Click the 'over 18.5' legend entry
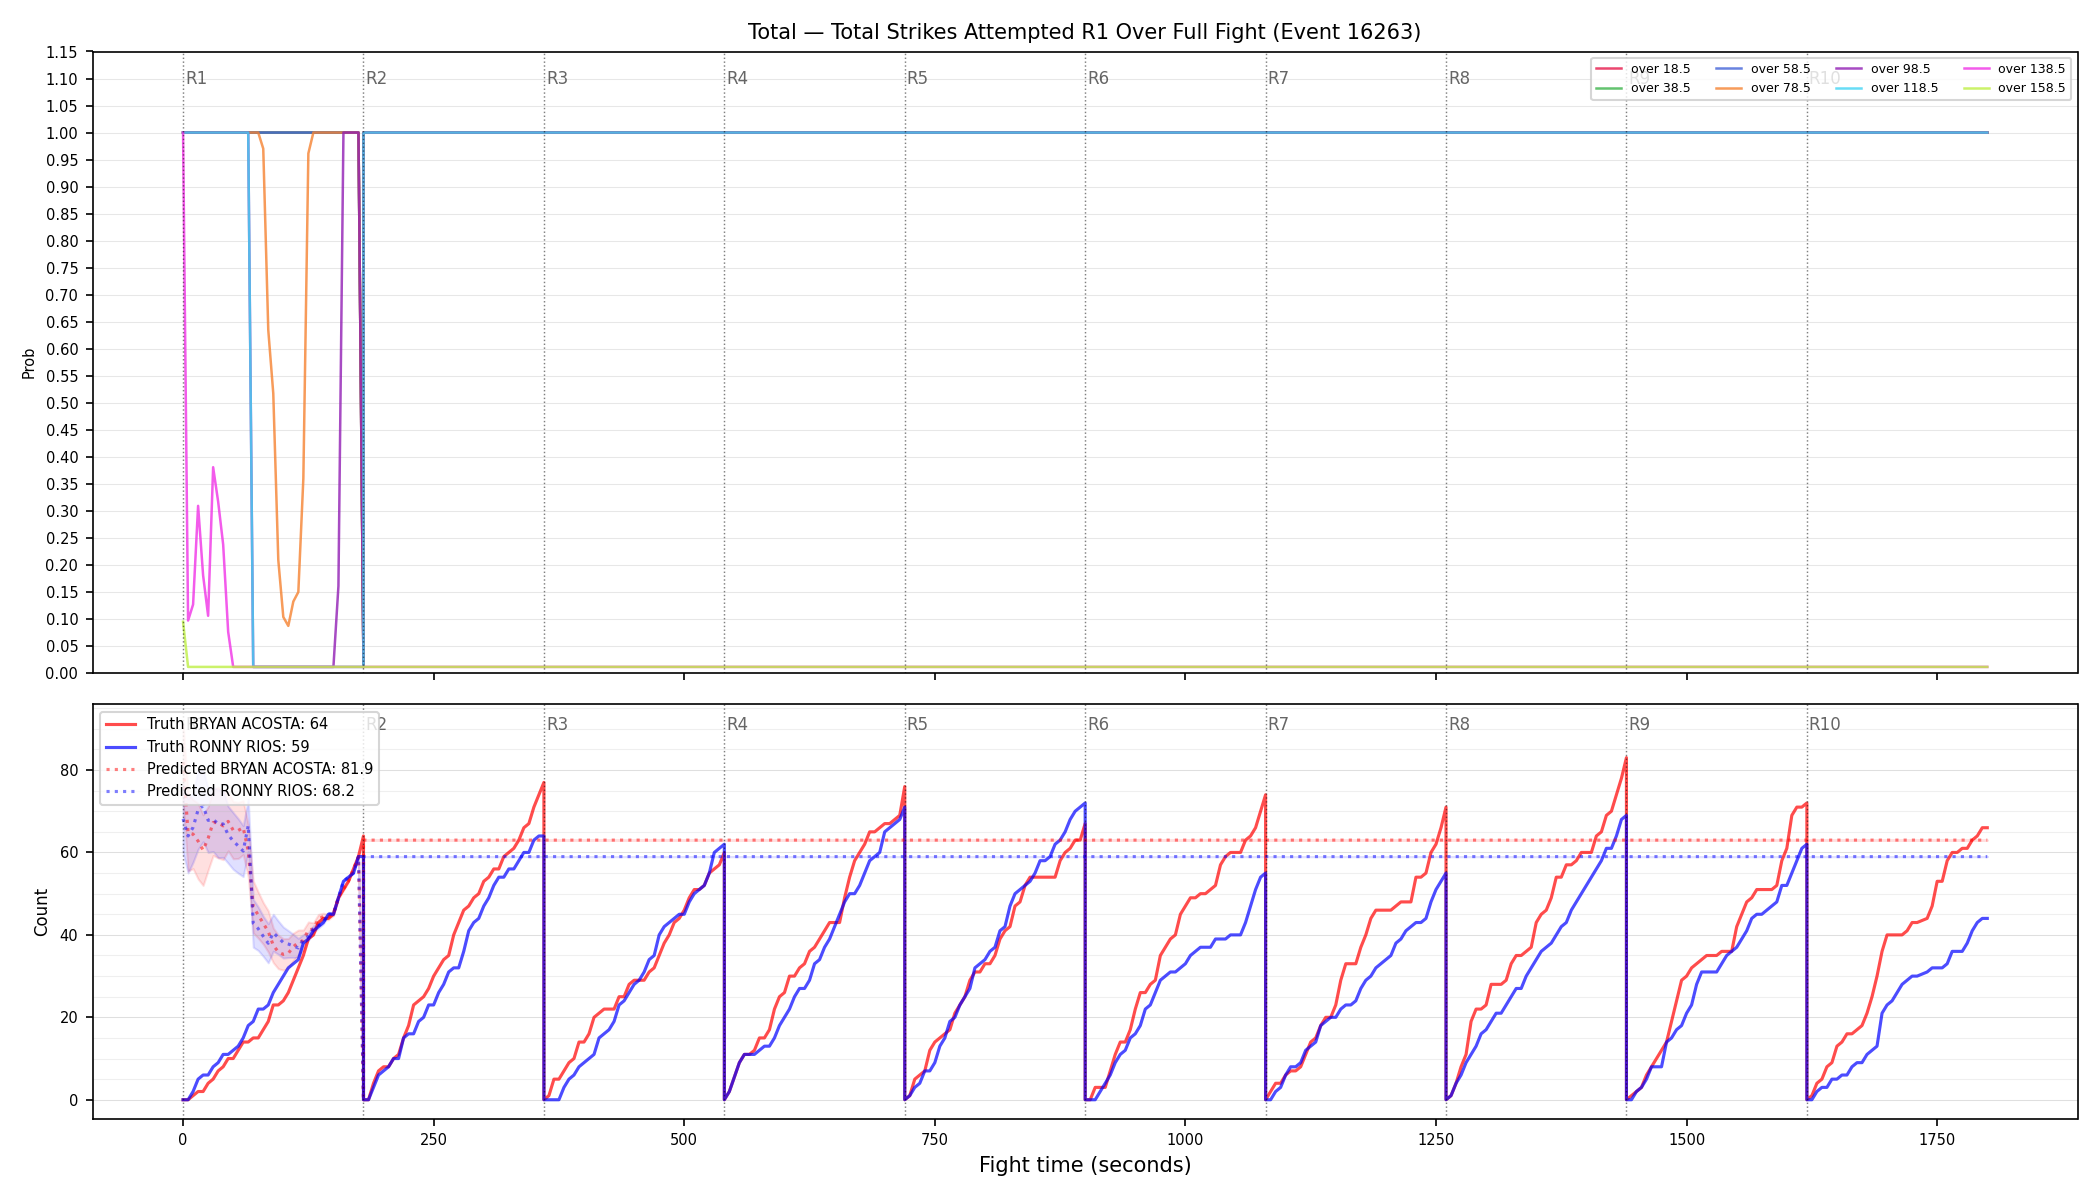The height and width of the screenshot is (1200, 2100). (x=1643, y=69)
